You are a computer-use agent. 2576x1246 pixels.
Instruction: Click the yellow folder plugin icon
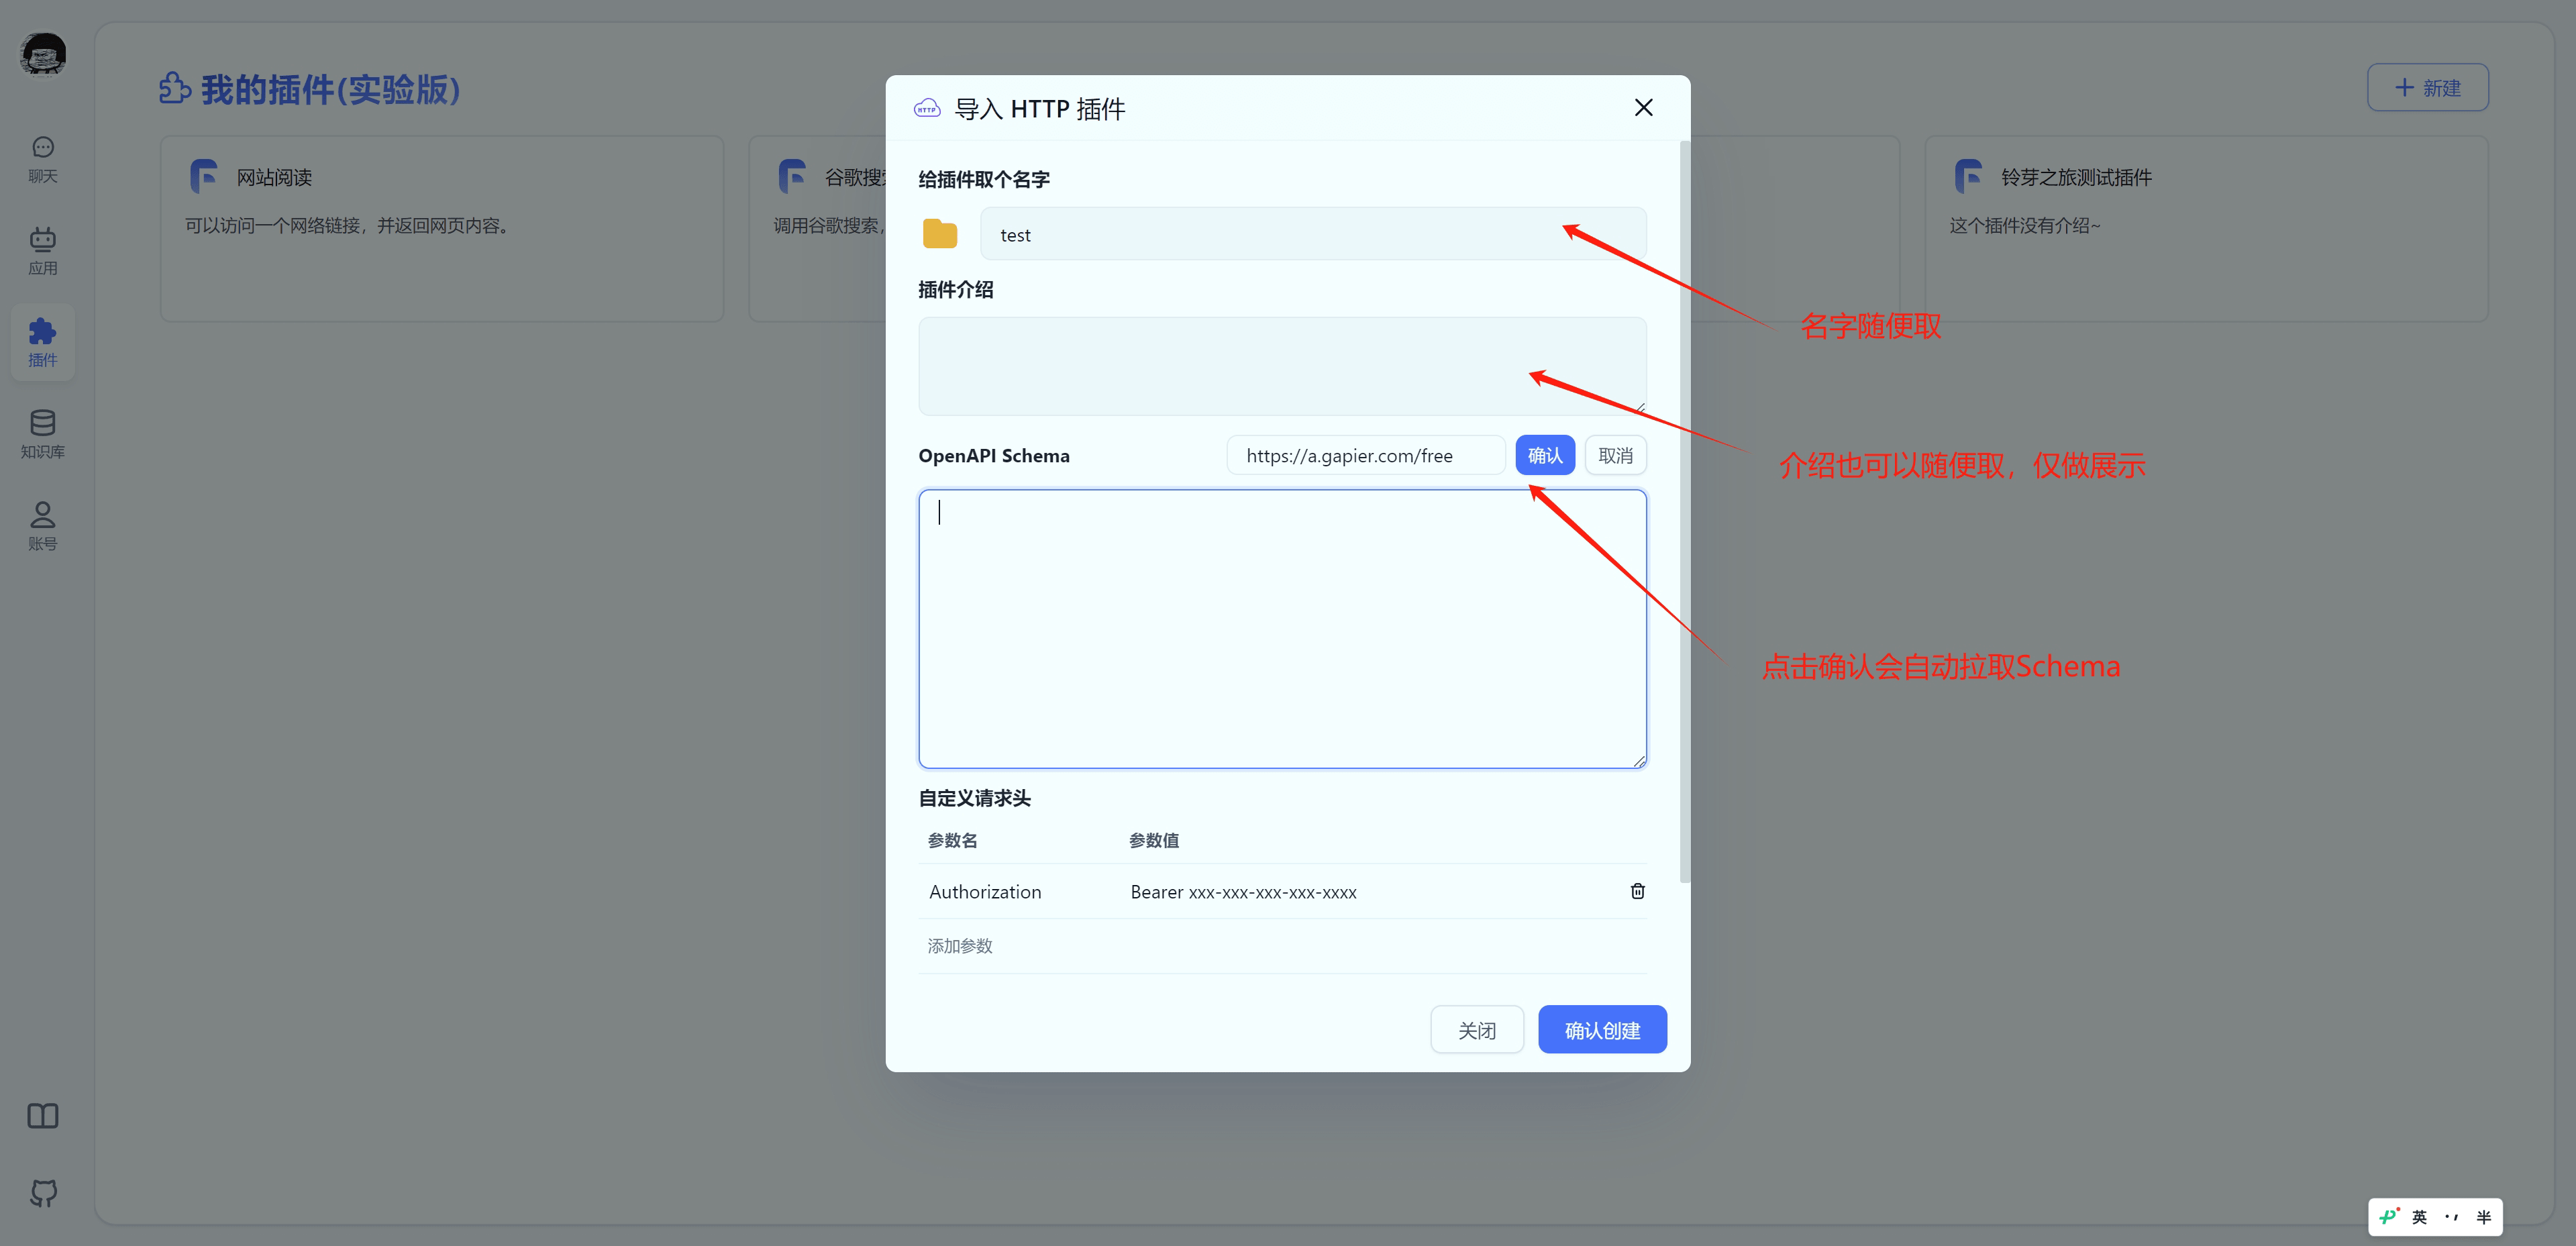click(939, 234)
